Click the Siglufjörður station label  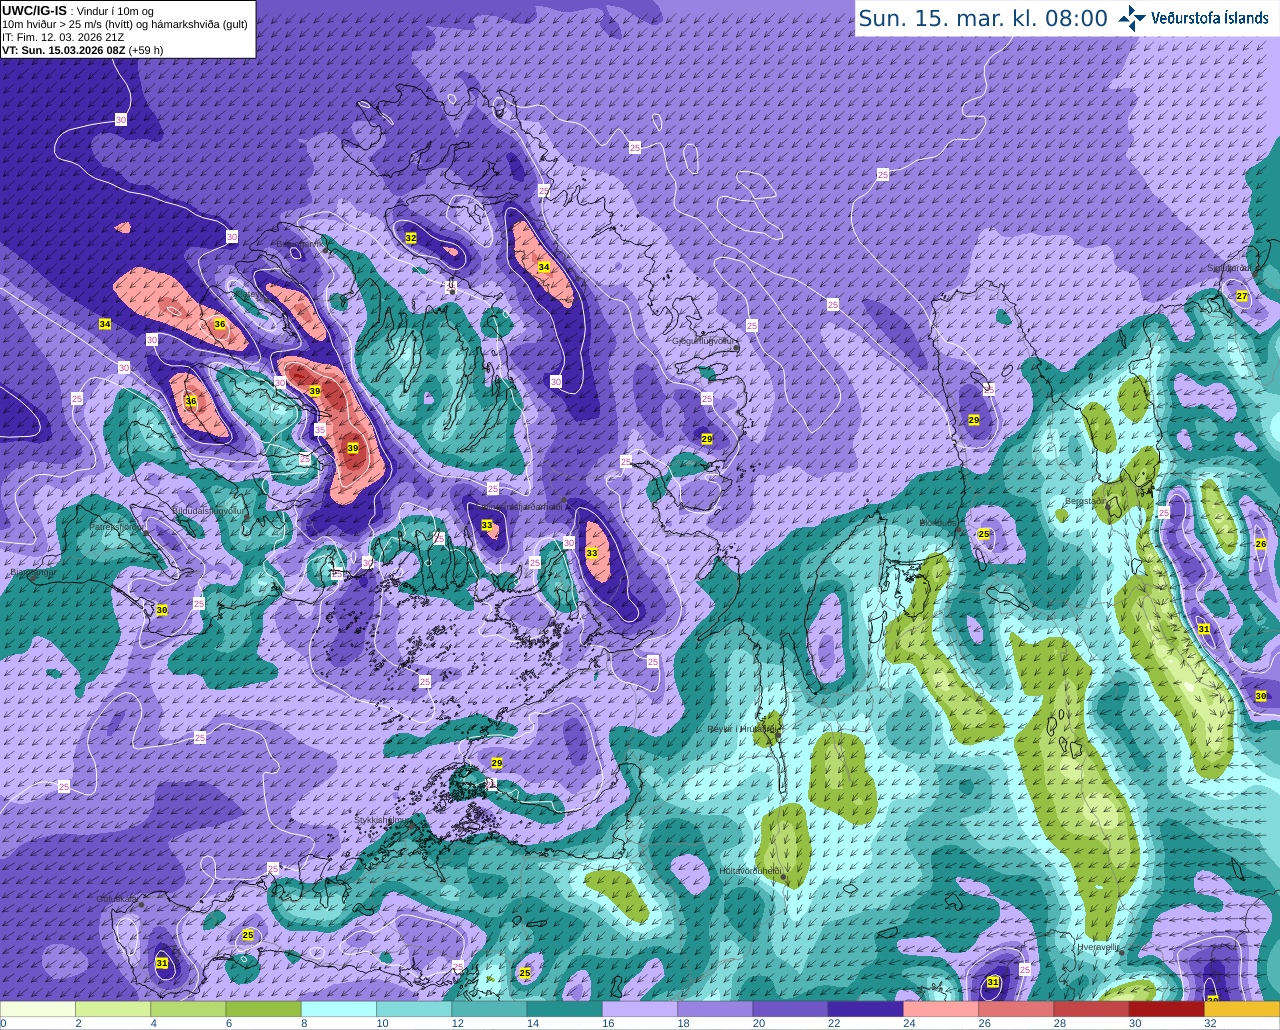click(x=1229, y=268)
